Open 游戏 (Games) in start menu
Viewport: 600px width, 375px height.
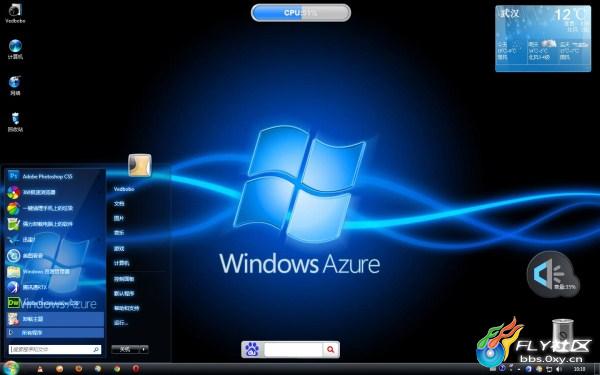point(119,249)
